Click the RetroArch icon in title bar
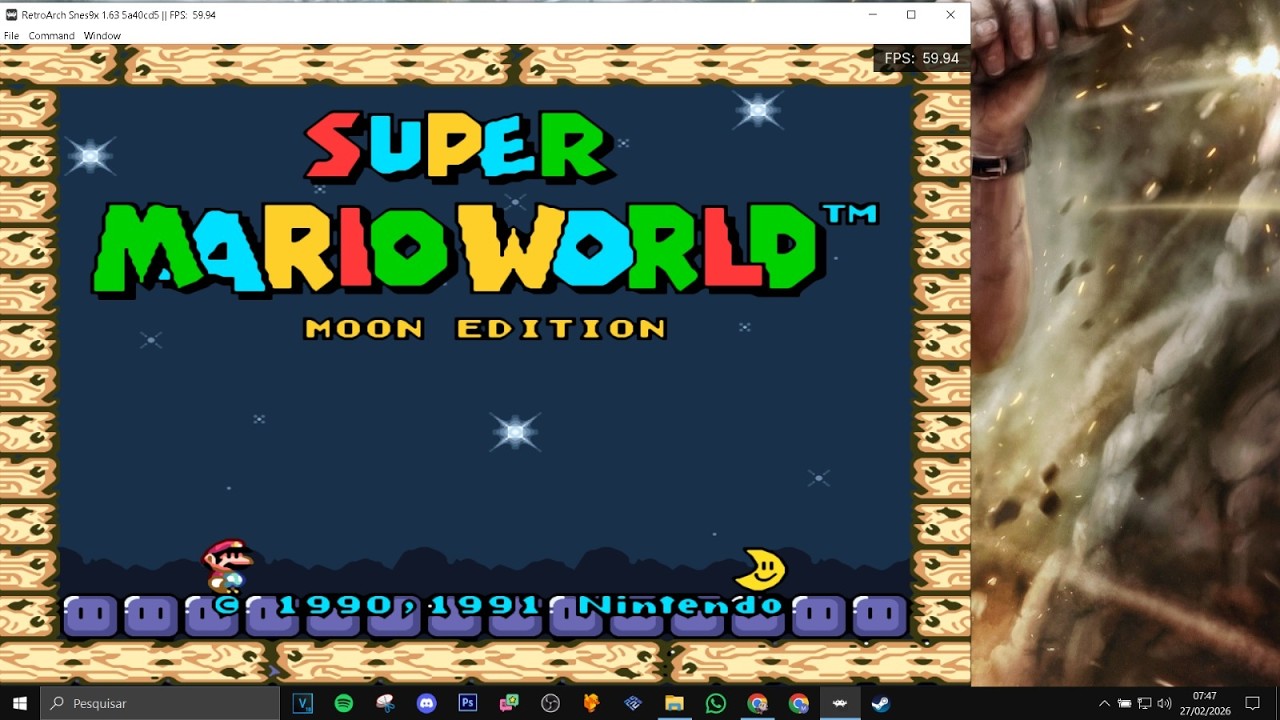This screenshot has width=1280, height=720. pyautogui.click(x=11, y=15)
